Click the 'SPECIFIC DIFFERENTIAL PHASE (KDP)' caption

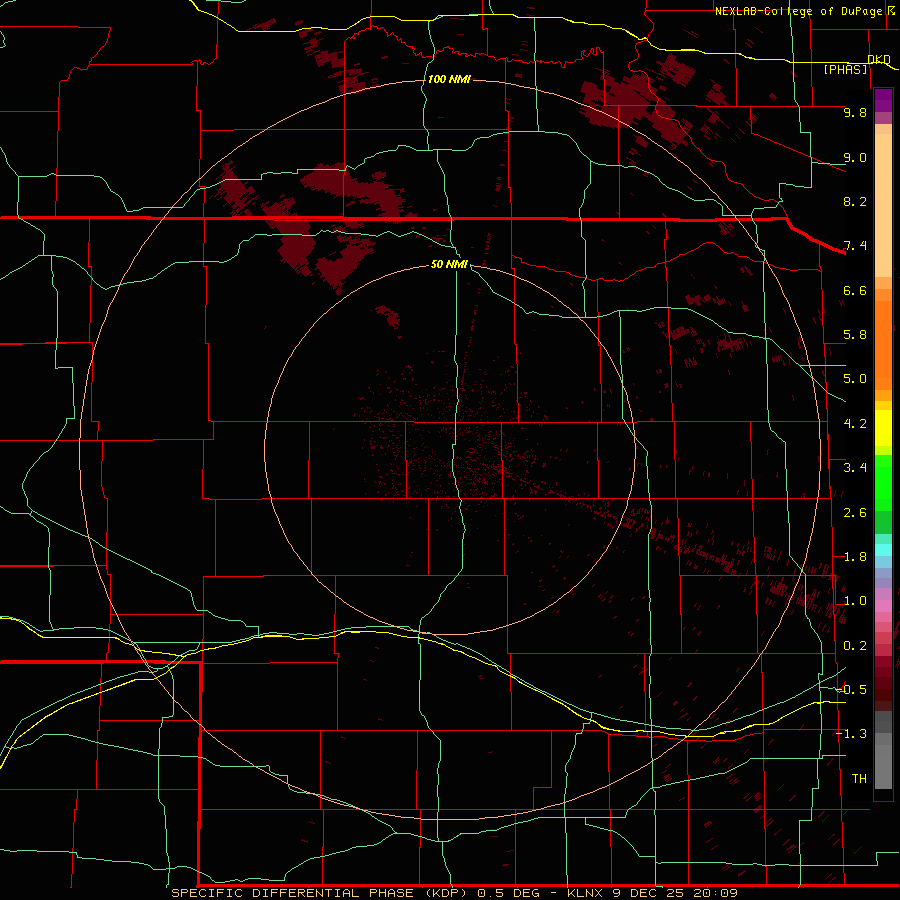point(322,893)
